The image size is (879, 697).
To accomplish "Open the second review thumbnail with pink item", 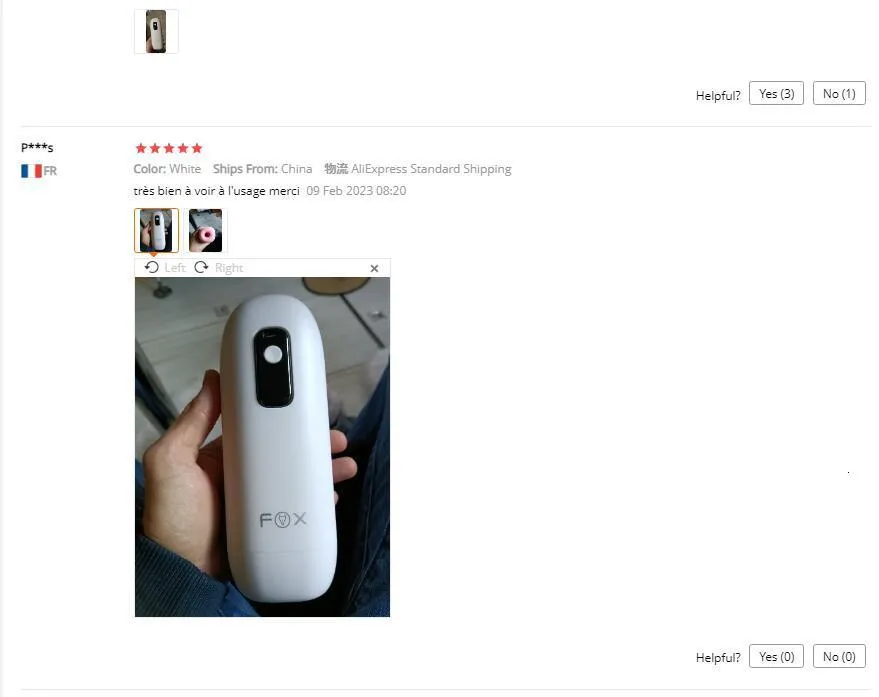I will click(x=205, y=230).
